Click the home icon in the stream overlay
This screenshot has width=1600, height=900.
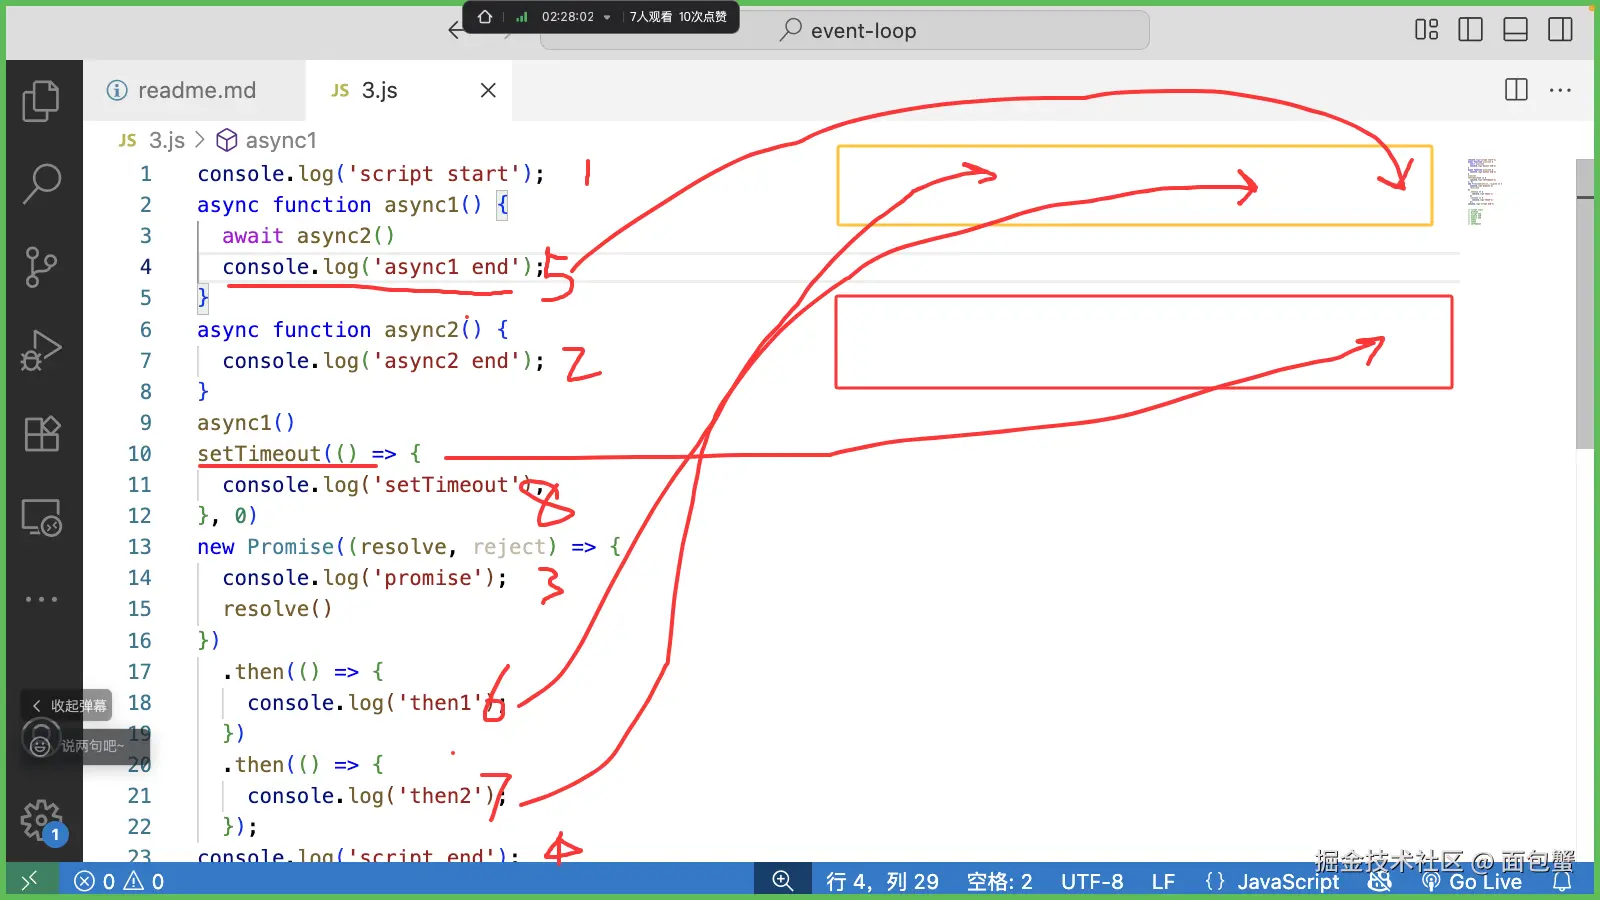click(x=485, y=16)
